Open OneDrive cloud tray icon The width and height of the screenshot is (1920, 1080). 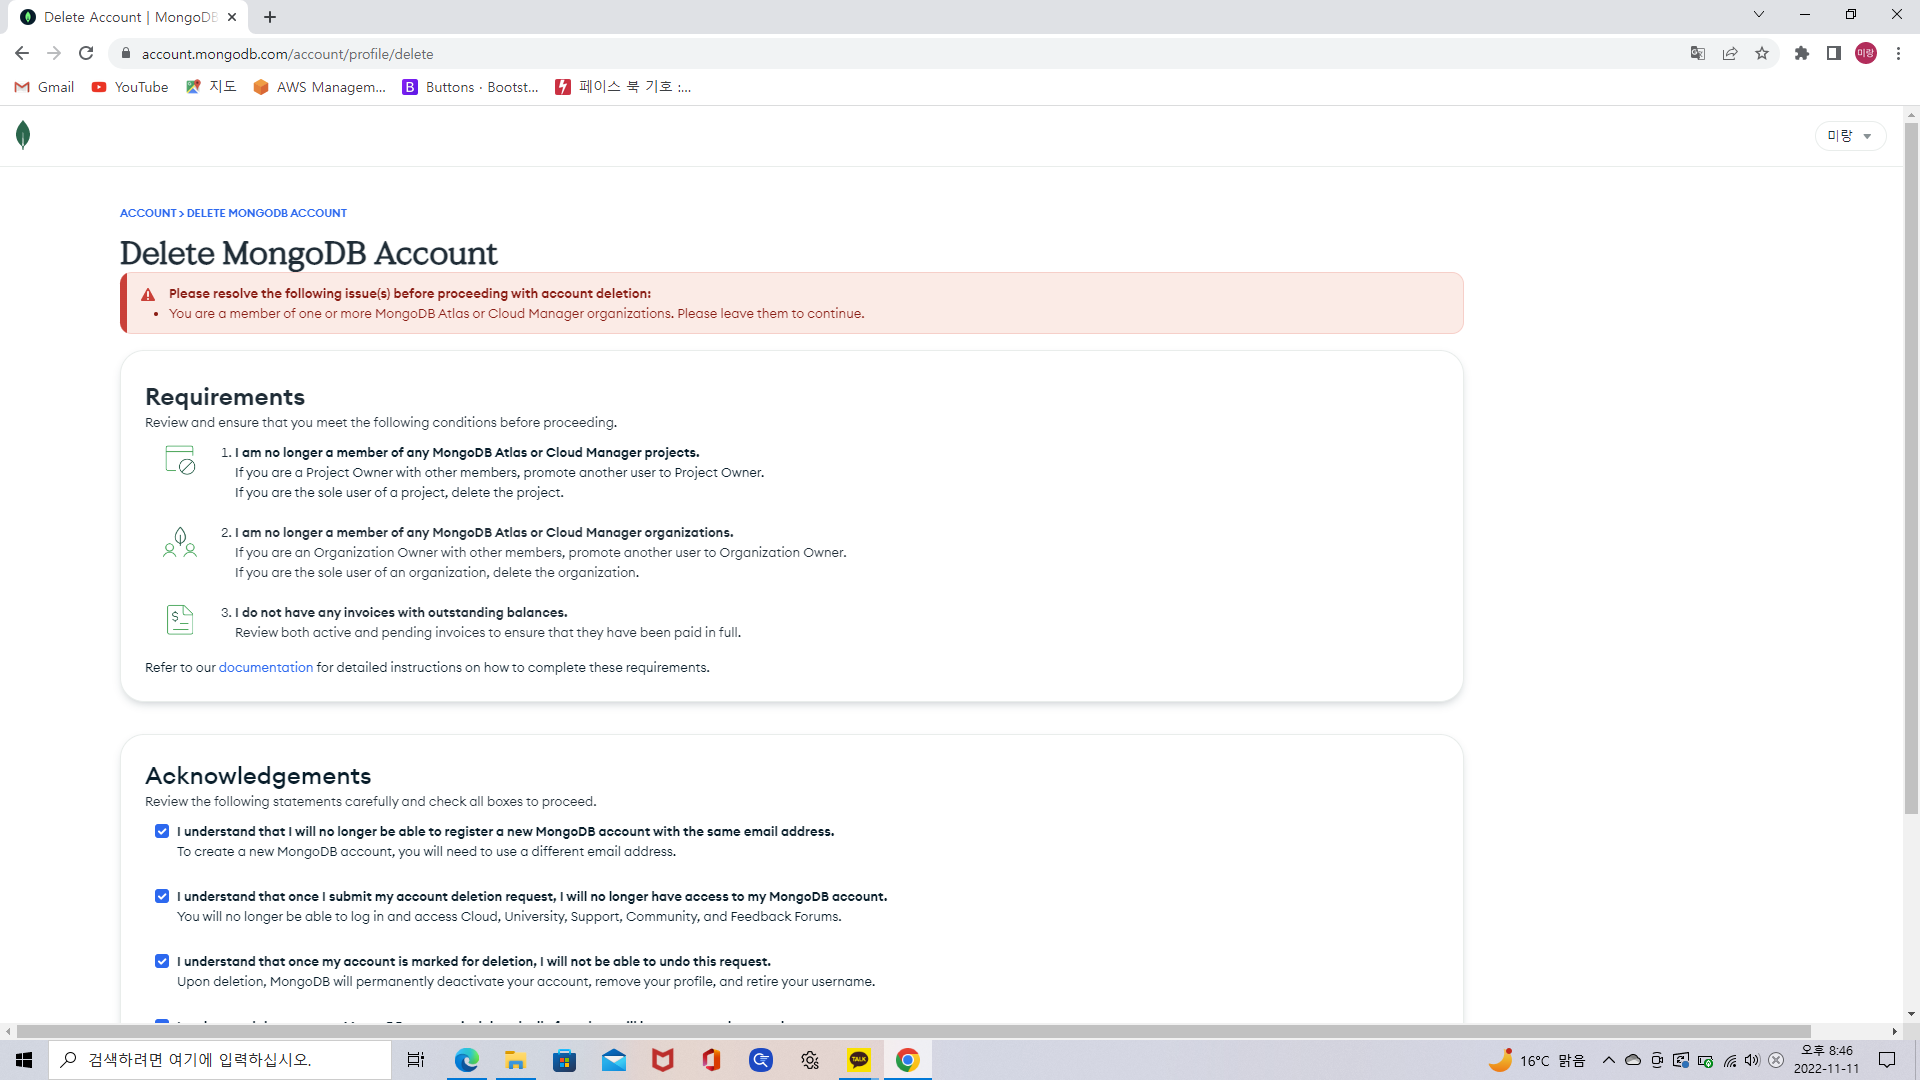click(1633, 1060)
